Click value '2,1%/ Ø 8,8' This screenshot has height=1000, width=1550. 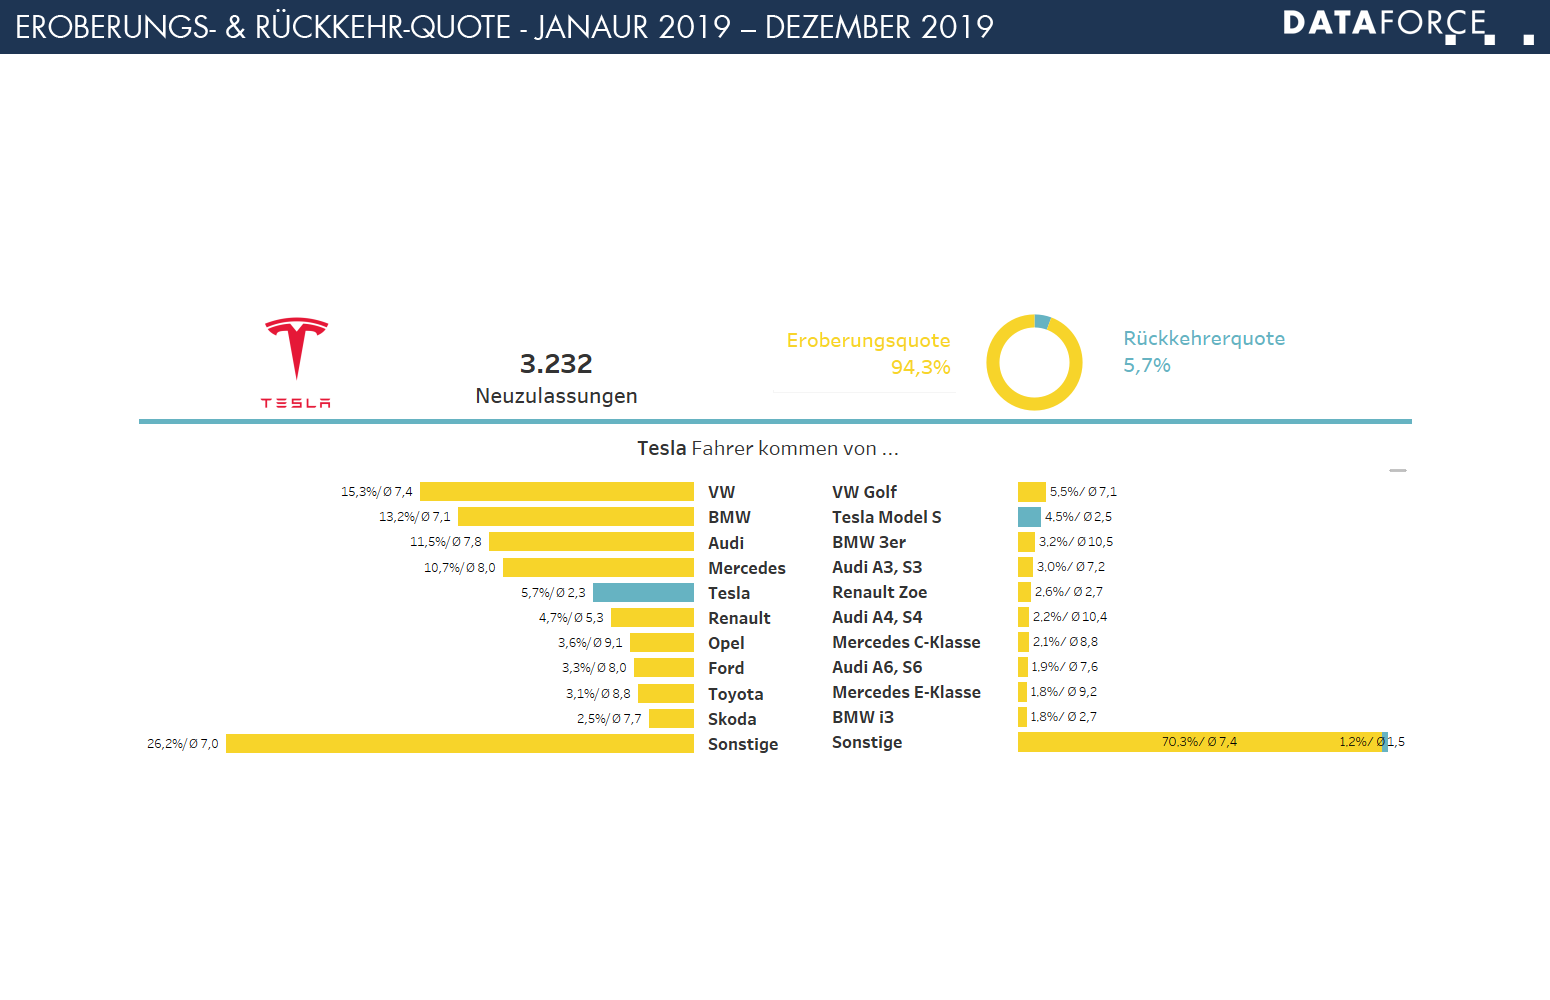(x=1065, y=642)
